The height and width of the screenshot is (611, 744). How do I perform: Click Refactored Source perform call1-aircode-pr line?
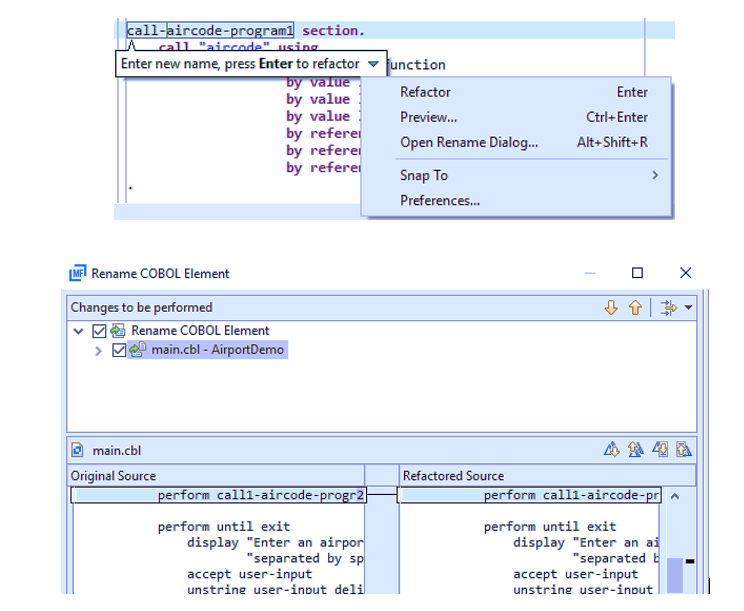[530, 495]
